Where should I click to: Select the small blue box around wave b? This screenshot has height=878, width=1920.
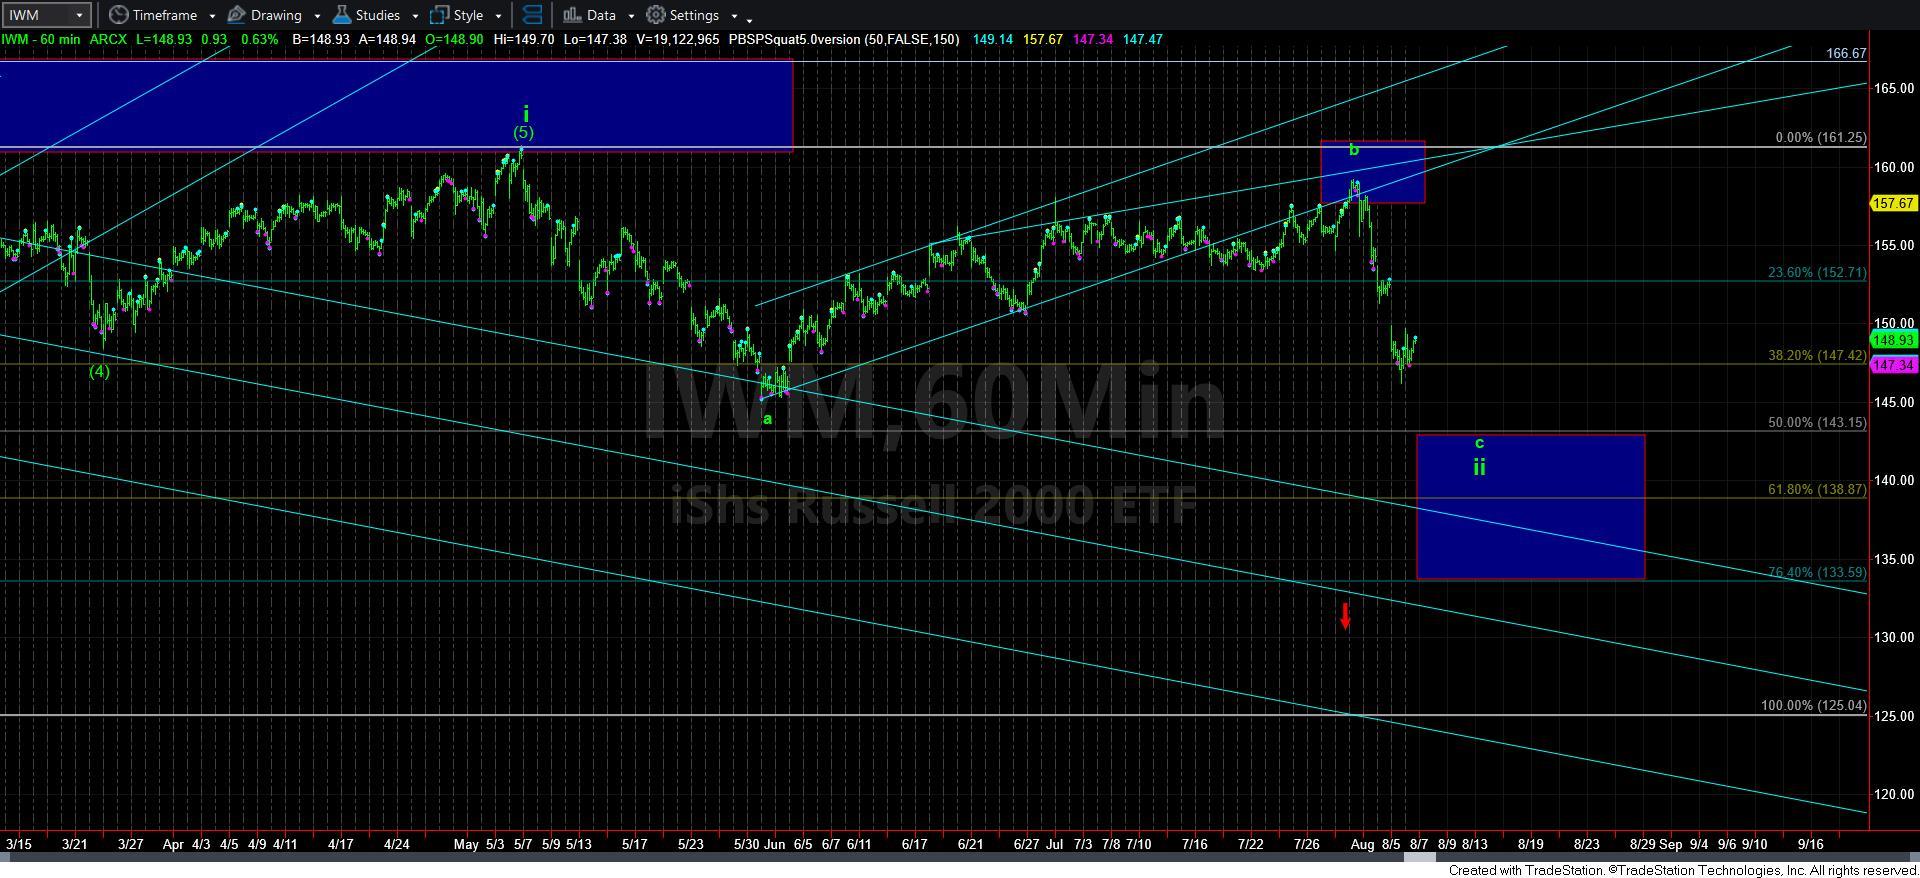click(x=1372, y=172)
